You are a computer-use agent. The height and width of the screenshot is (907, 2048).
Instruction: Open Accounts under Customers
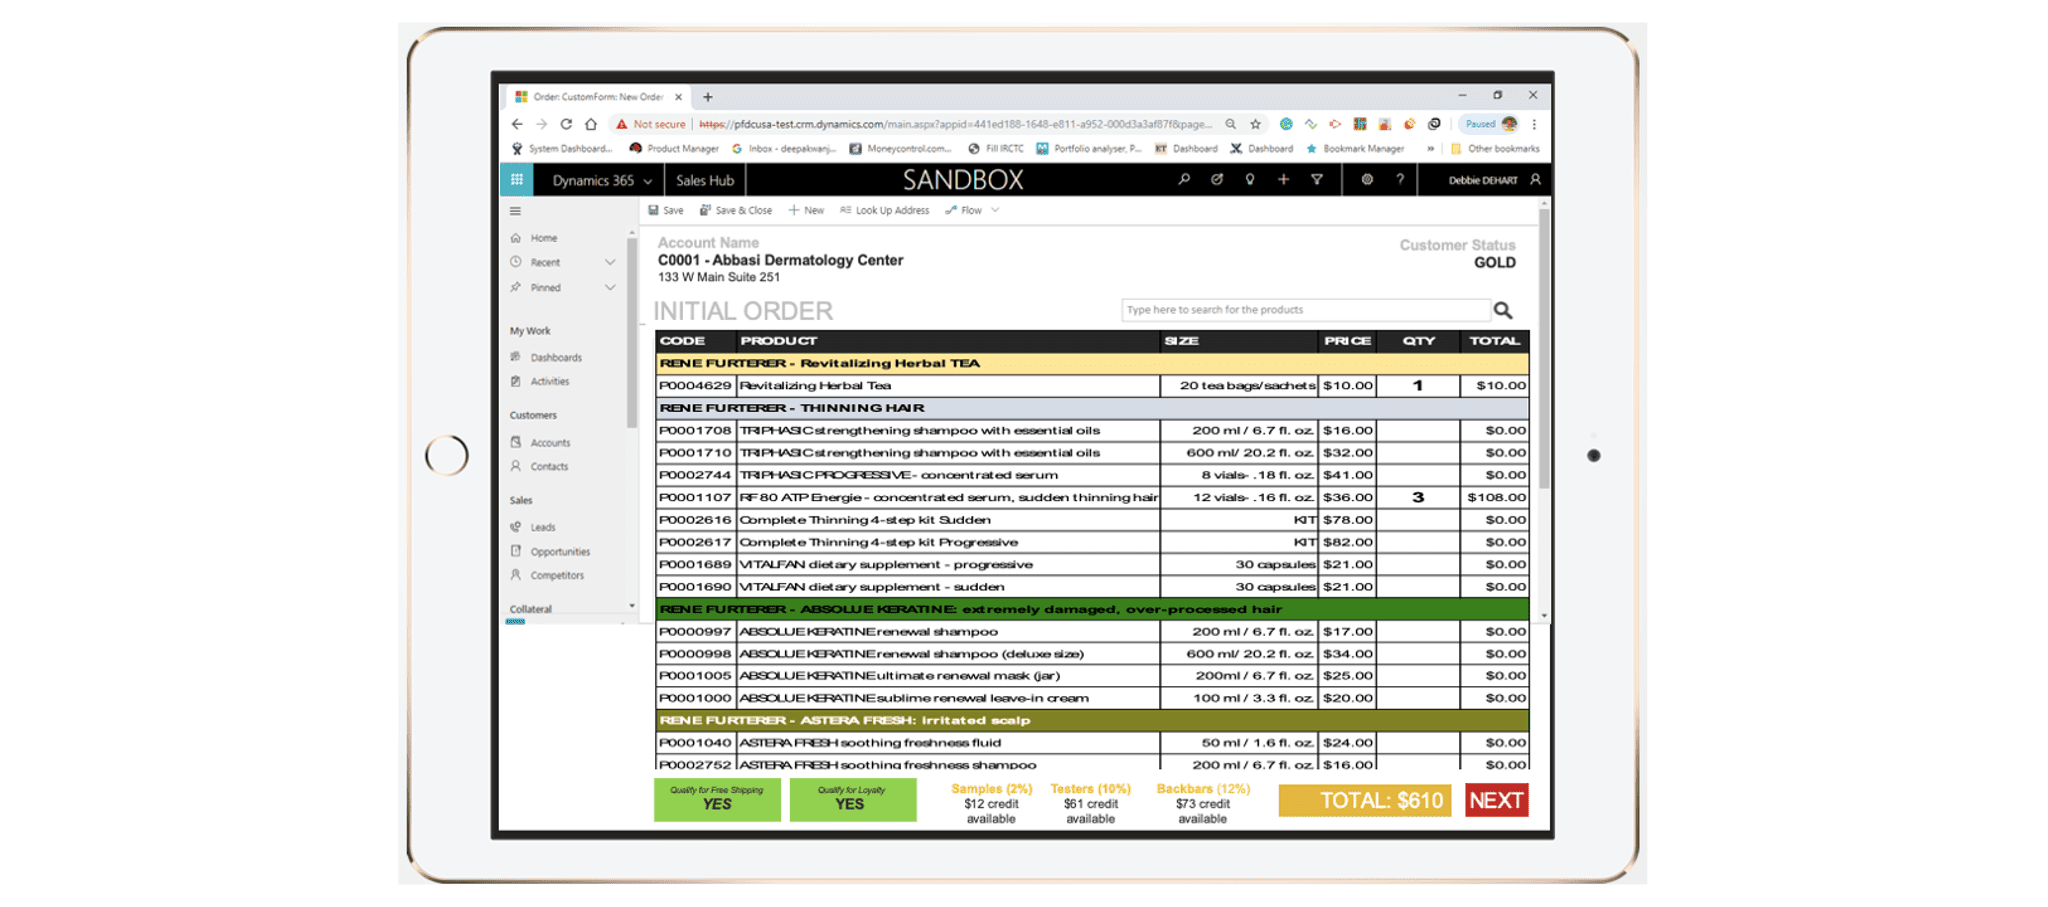pyautogui.click(x=550, y=442)
